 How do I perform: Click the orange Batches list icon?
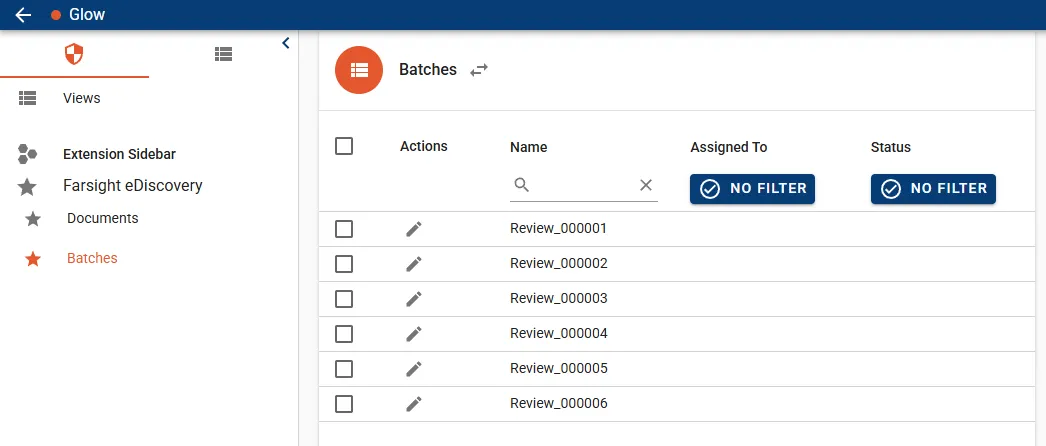359,70
